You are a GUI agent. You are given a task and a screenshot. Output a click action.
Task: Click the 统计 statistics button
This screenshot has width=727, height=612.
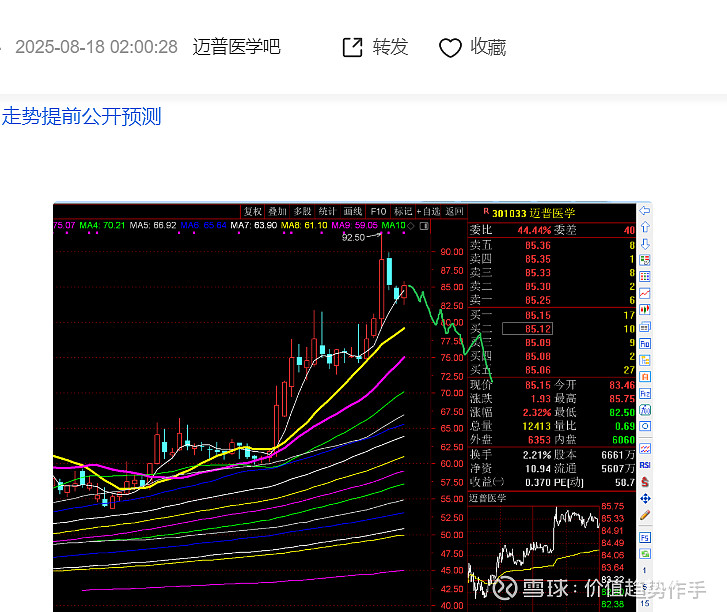tap(327, 211)
